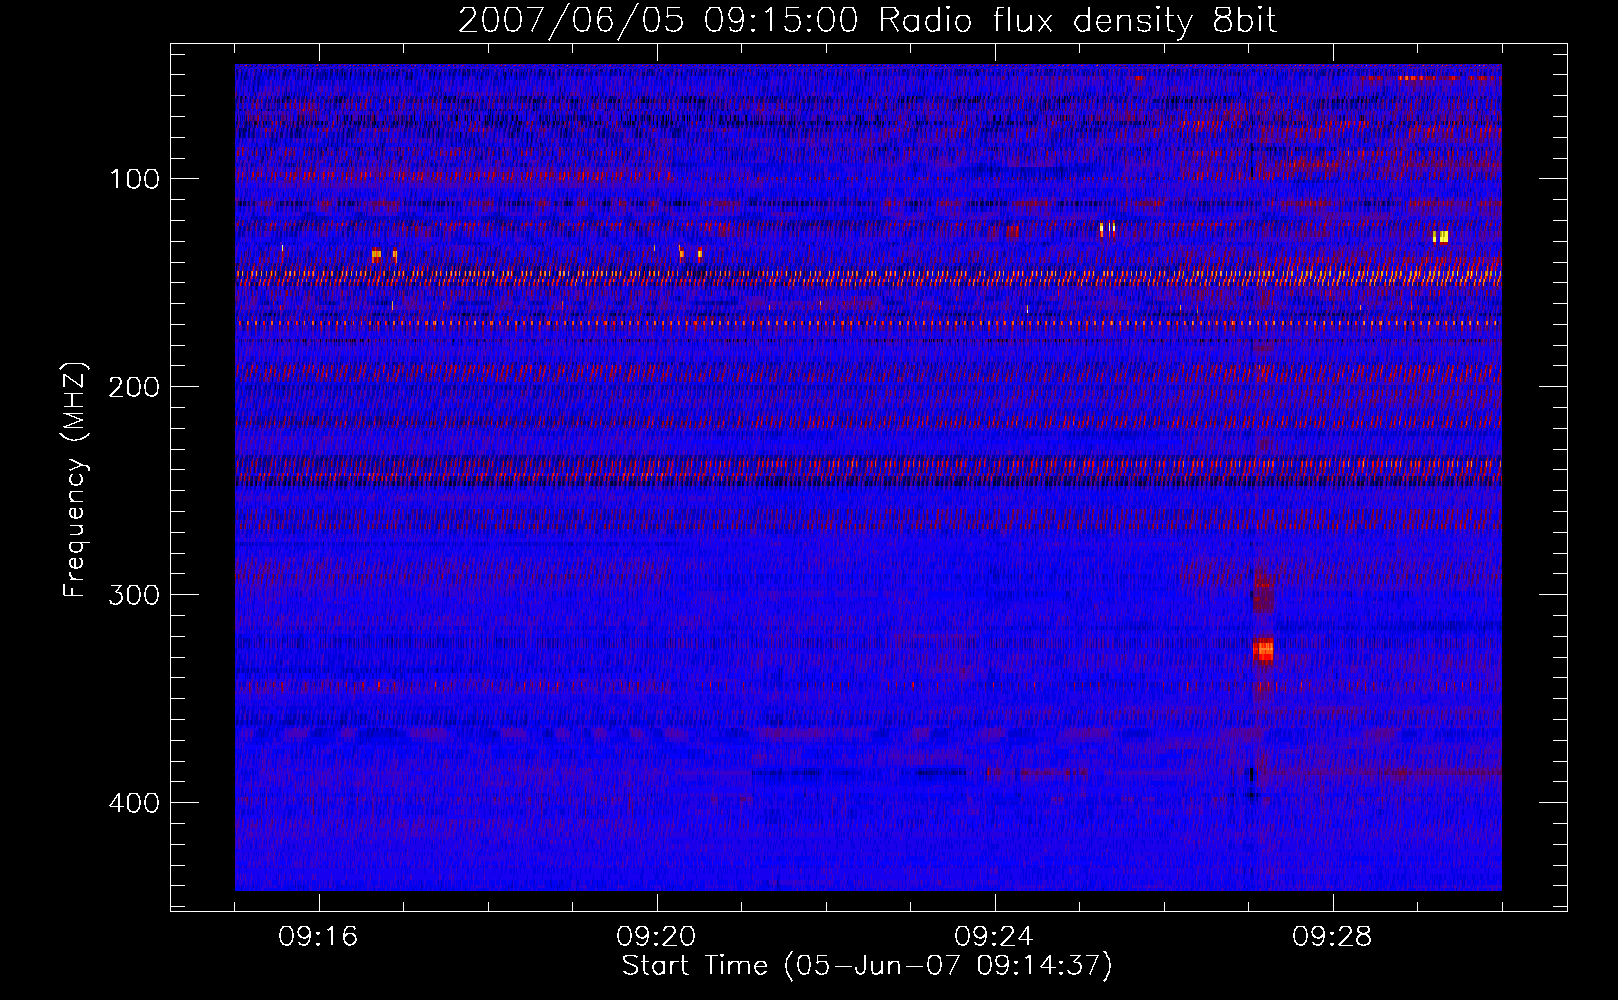Image resolution: width=1618 pixels, height=1000 pixels.
Task: Click the bright red-yellow burst near 330 MHz
Action: (x=1264, y=650)
